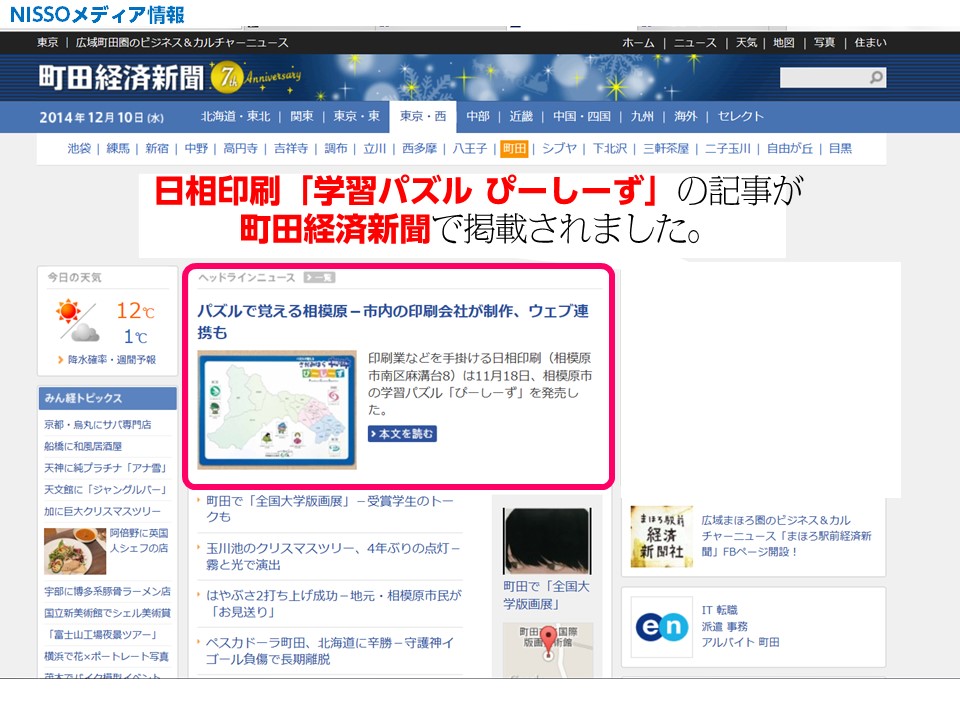Select the 東京・東 region tab
Screen dimensions: 960x720
coord(356,116)
